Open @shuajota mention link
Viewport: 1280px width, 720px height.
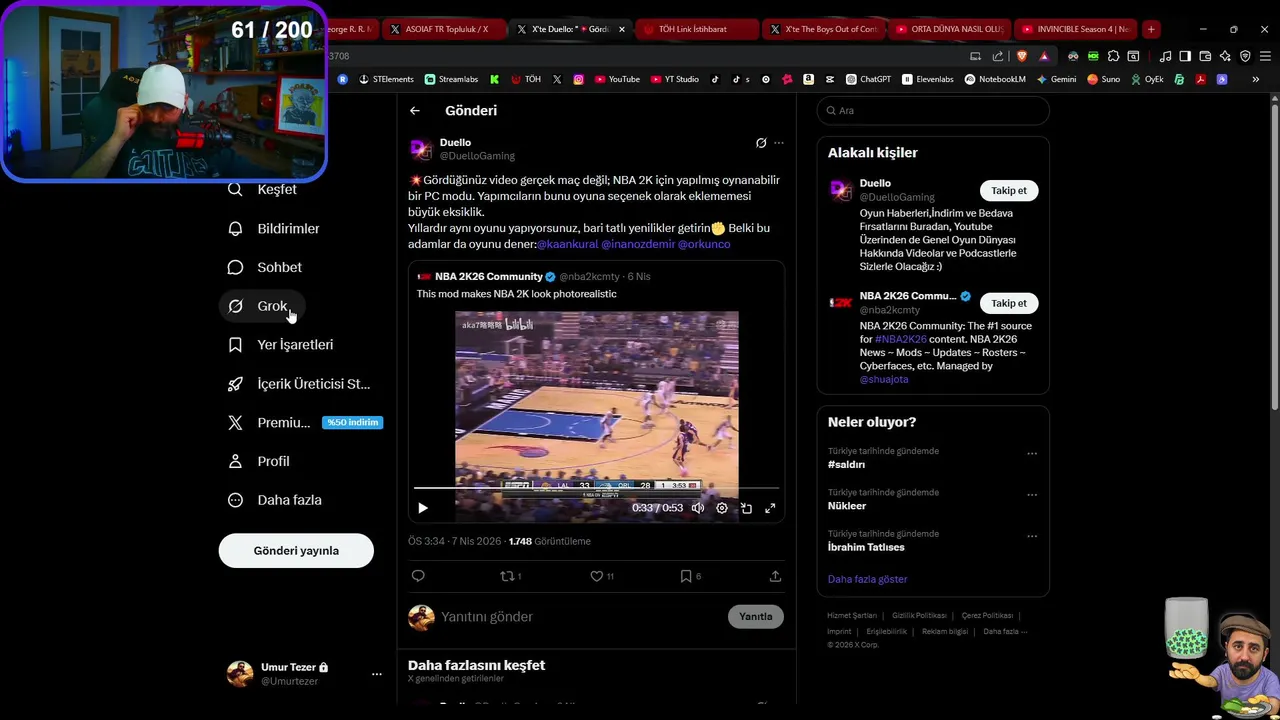(884, 379)
